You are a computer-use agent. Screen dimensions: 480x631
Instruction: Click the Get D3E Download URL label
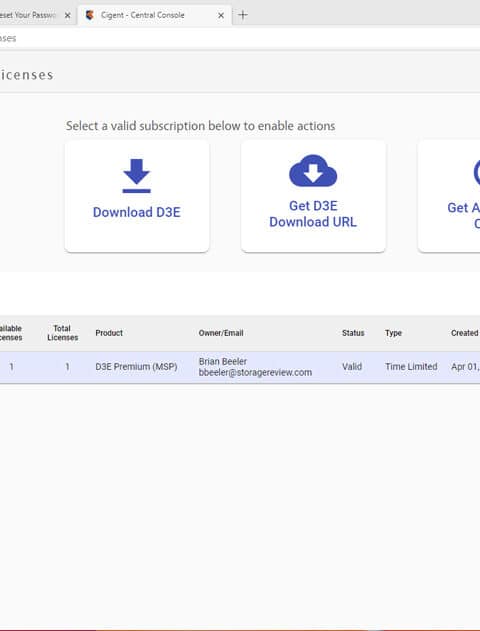pyautogui.click(x=313, y=214)
